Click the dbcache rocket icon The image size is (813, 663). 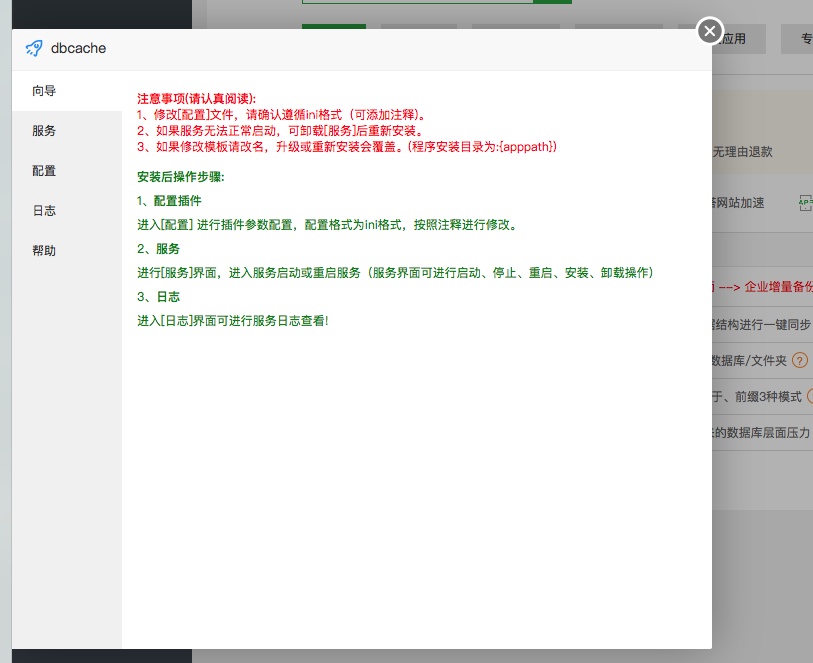[x=34, y=48]
